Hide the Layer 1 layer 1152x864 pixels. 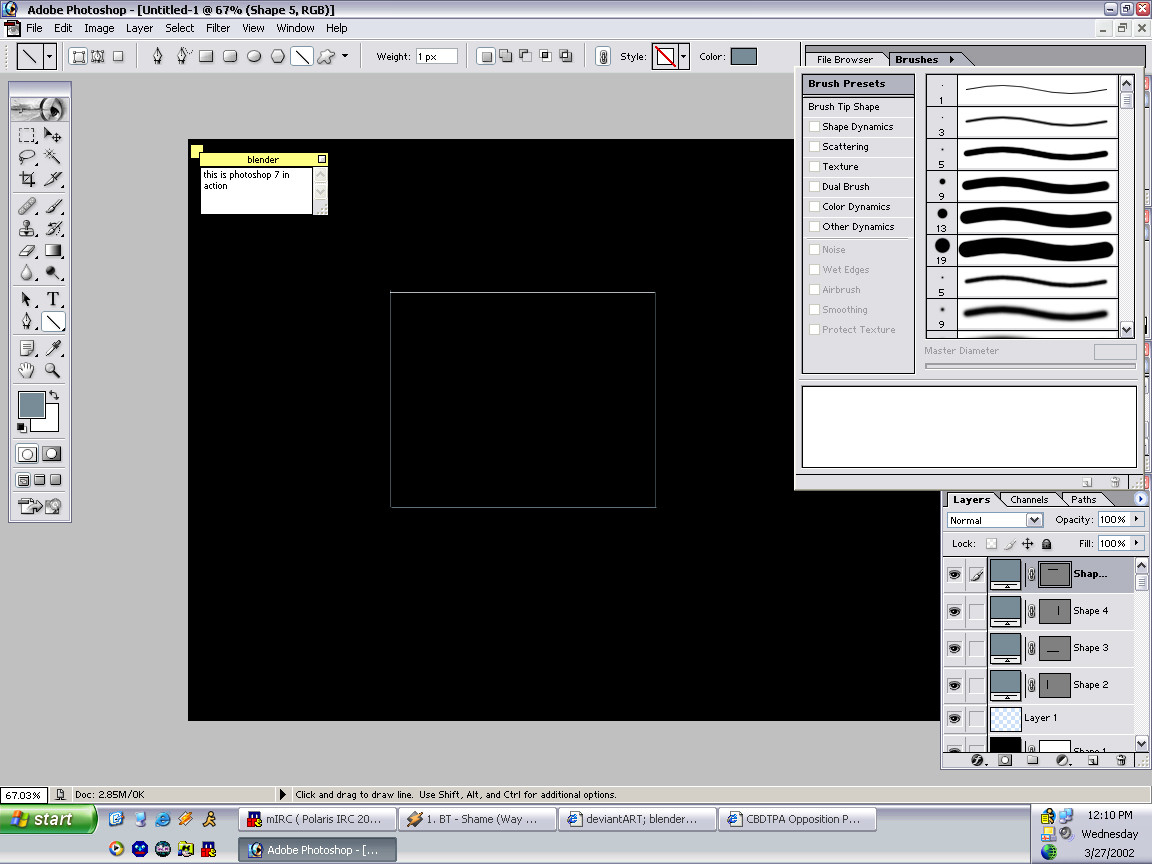click(x=954, y=719)
